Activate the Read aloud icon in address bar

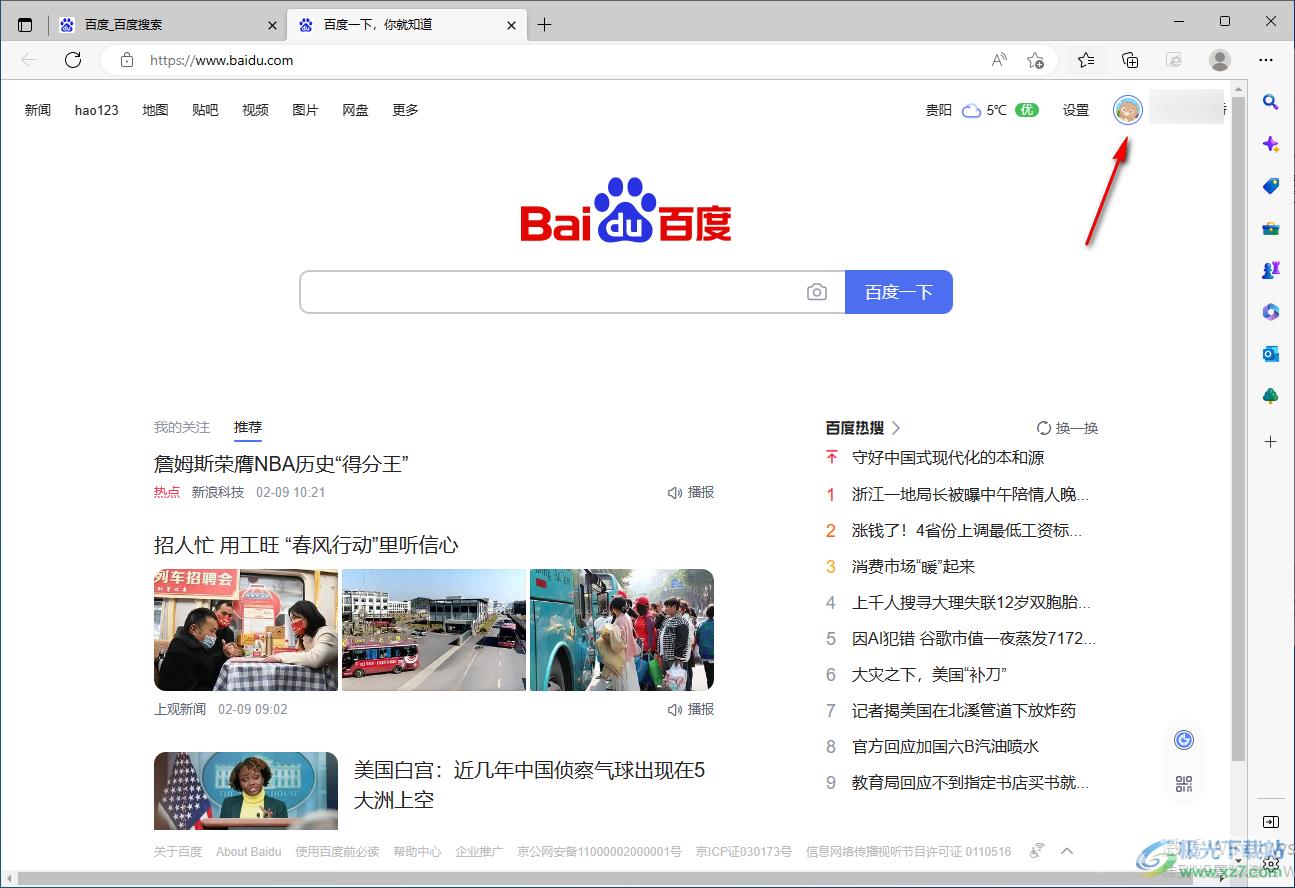(x=999, y=60)
